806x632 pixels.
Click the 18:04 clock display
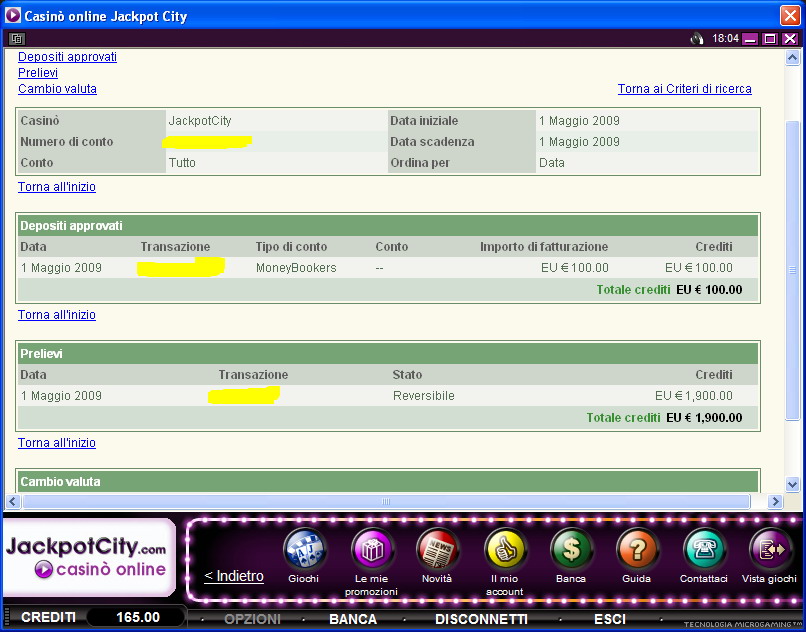coord(725,39)
